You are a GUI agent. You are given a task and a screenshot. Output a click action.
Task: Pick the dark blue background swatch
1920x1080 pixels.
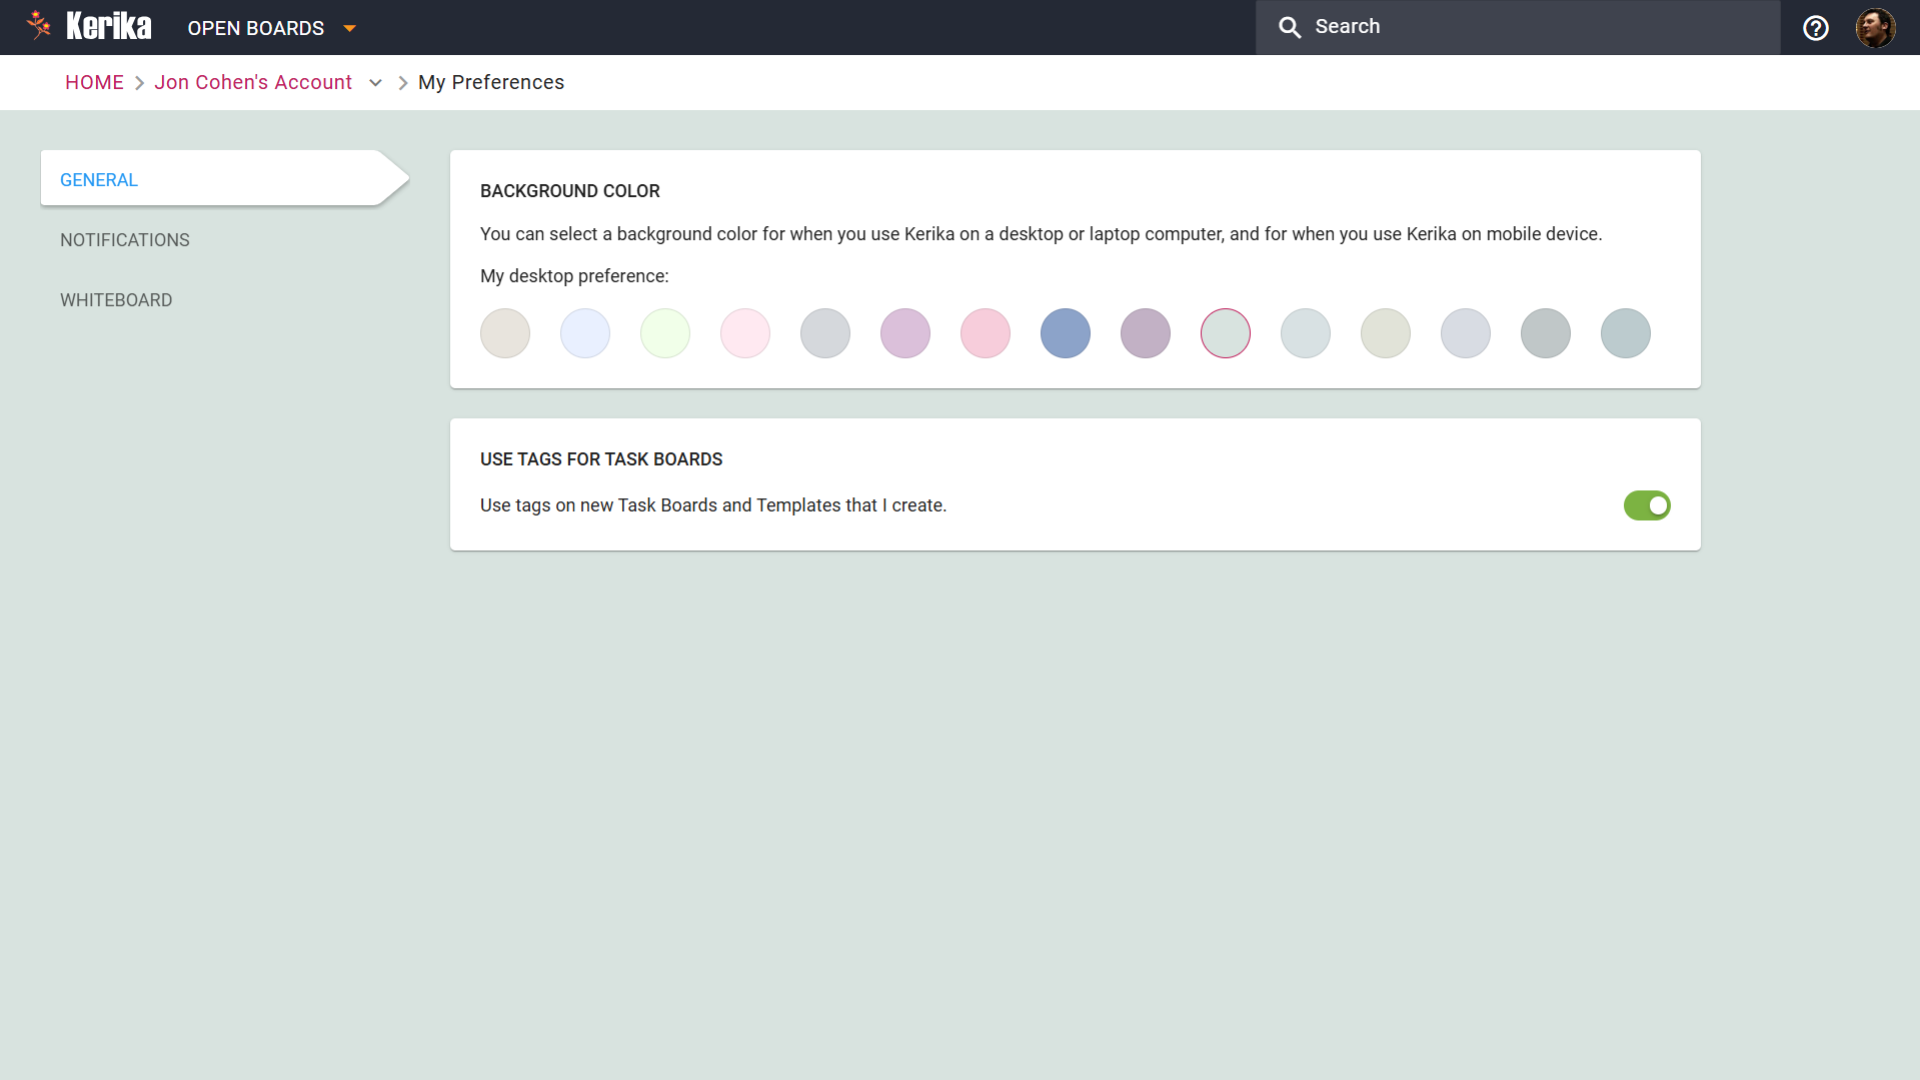(x=1065, y=334)
